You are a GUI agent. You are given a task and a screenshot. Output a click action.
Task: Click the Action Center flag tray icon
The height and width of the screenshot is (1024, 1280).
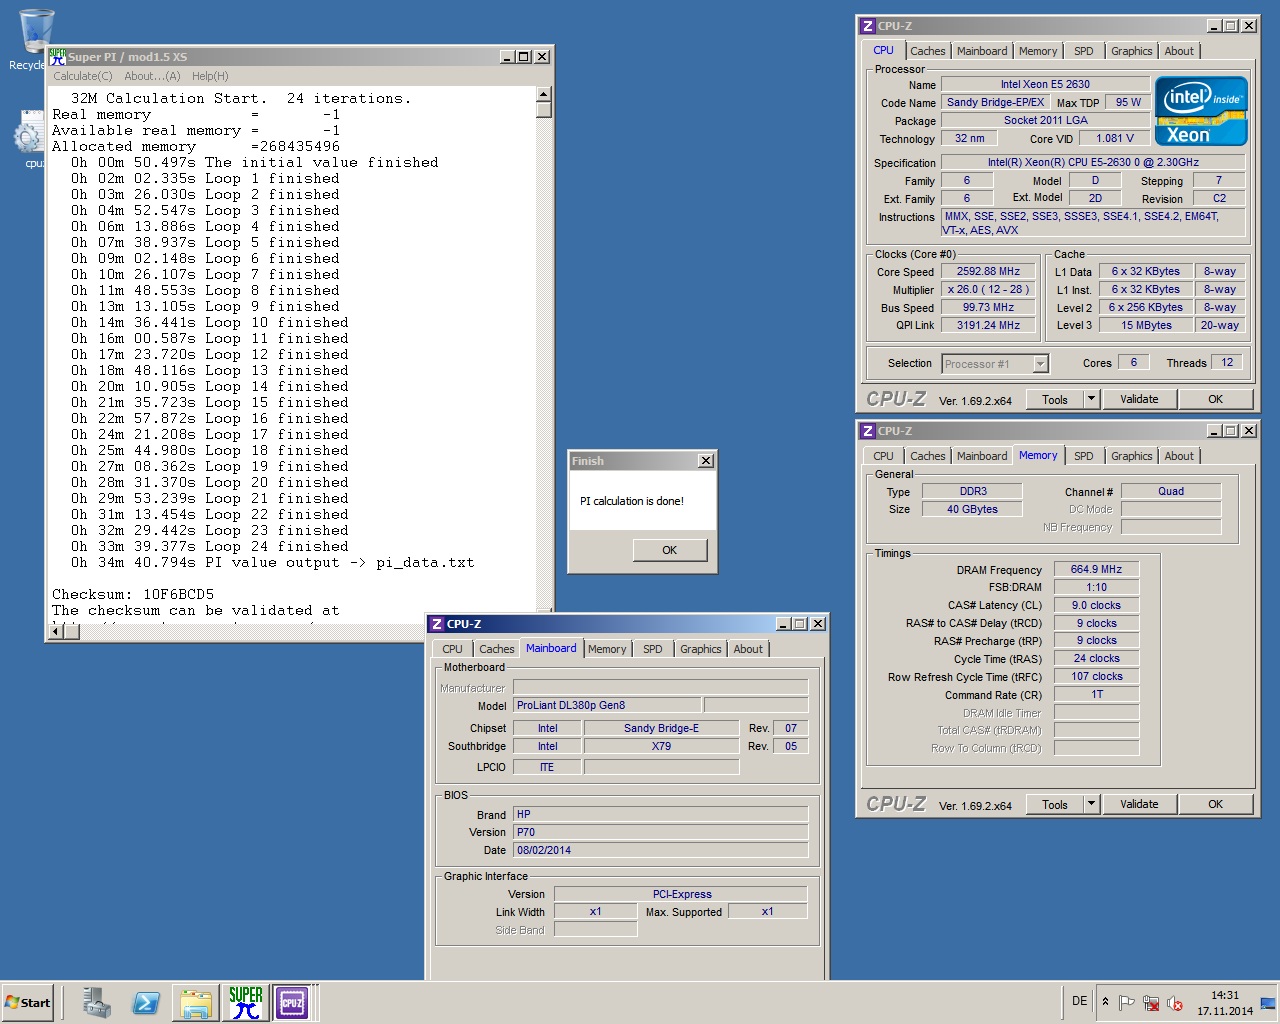(x=1127, y=1002)
